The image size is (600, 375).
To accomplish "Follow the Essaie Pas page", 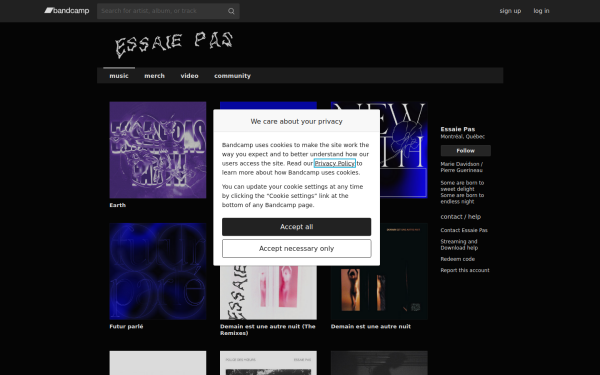I will 466,151.
